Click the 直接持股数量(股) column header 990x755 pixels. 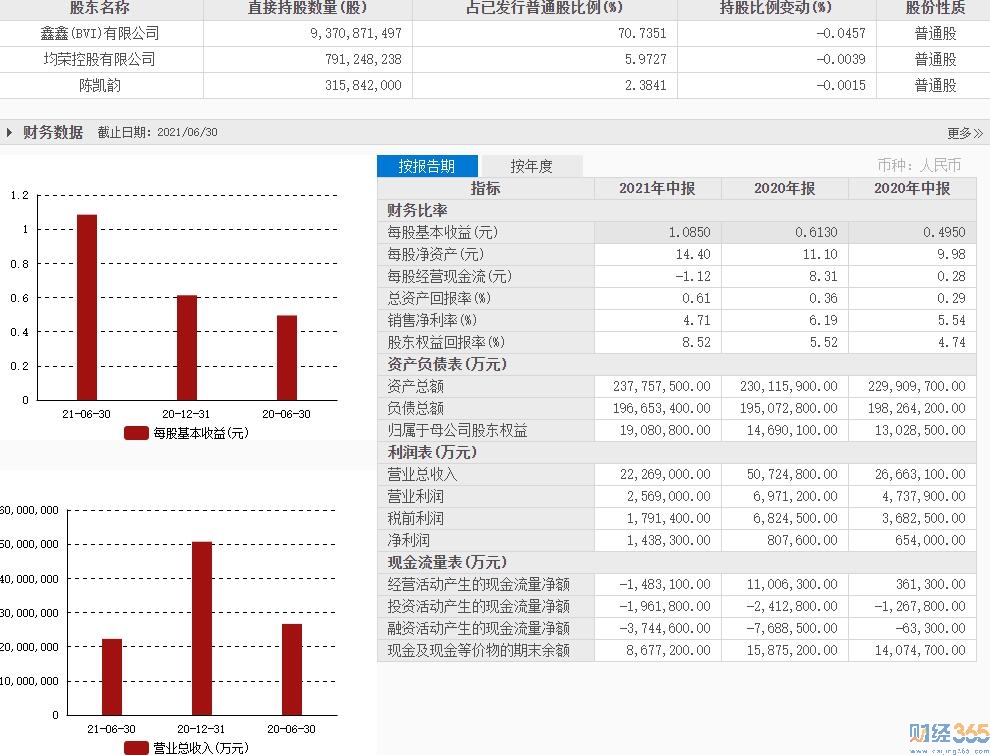point(307,8)
